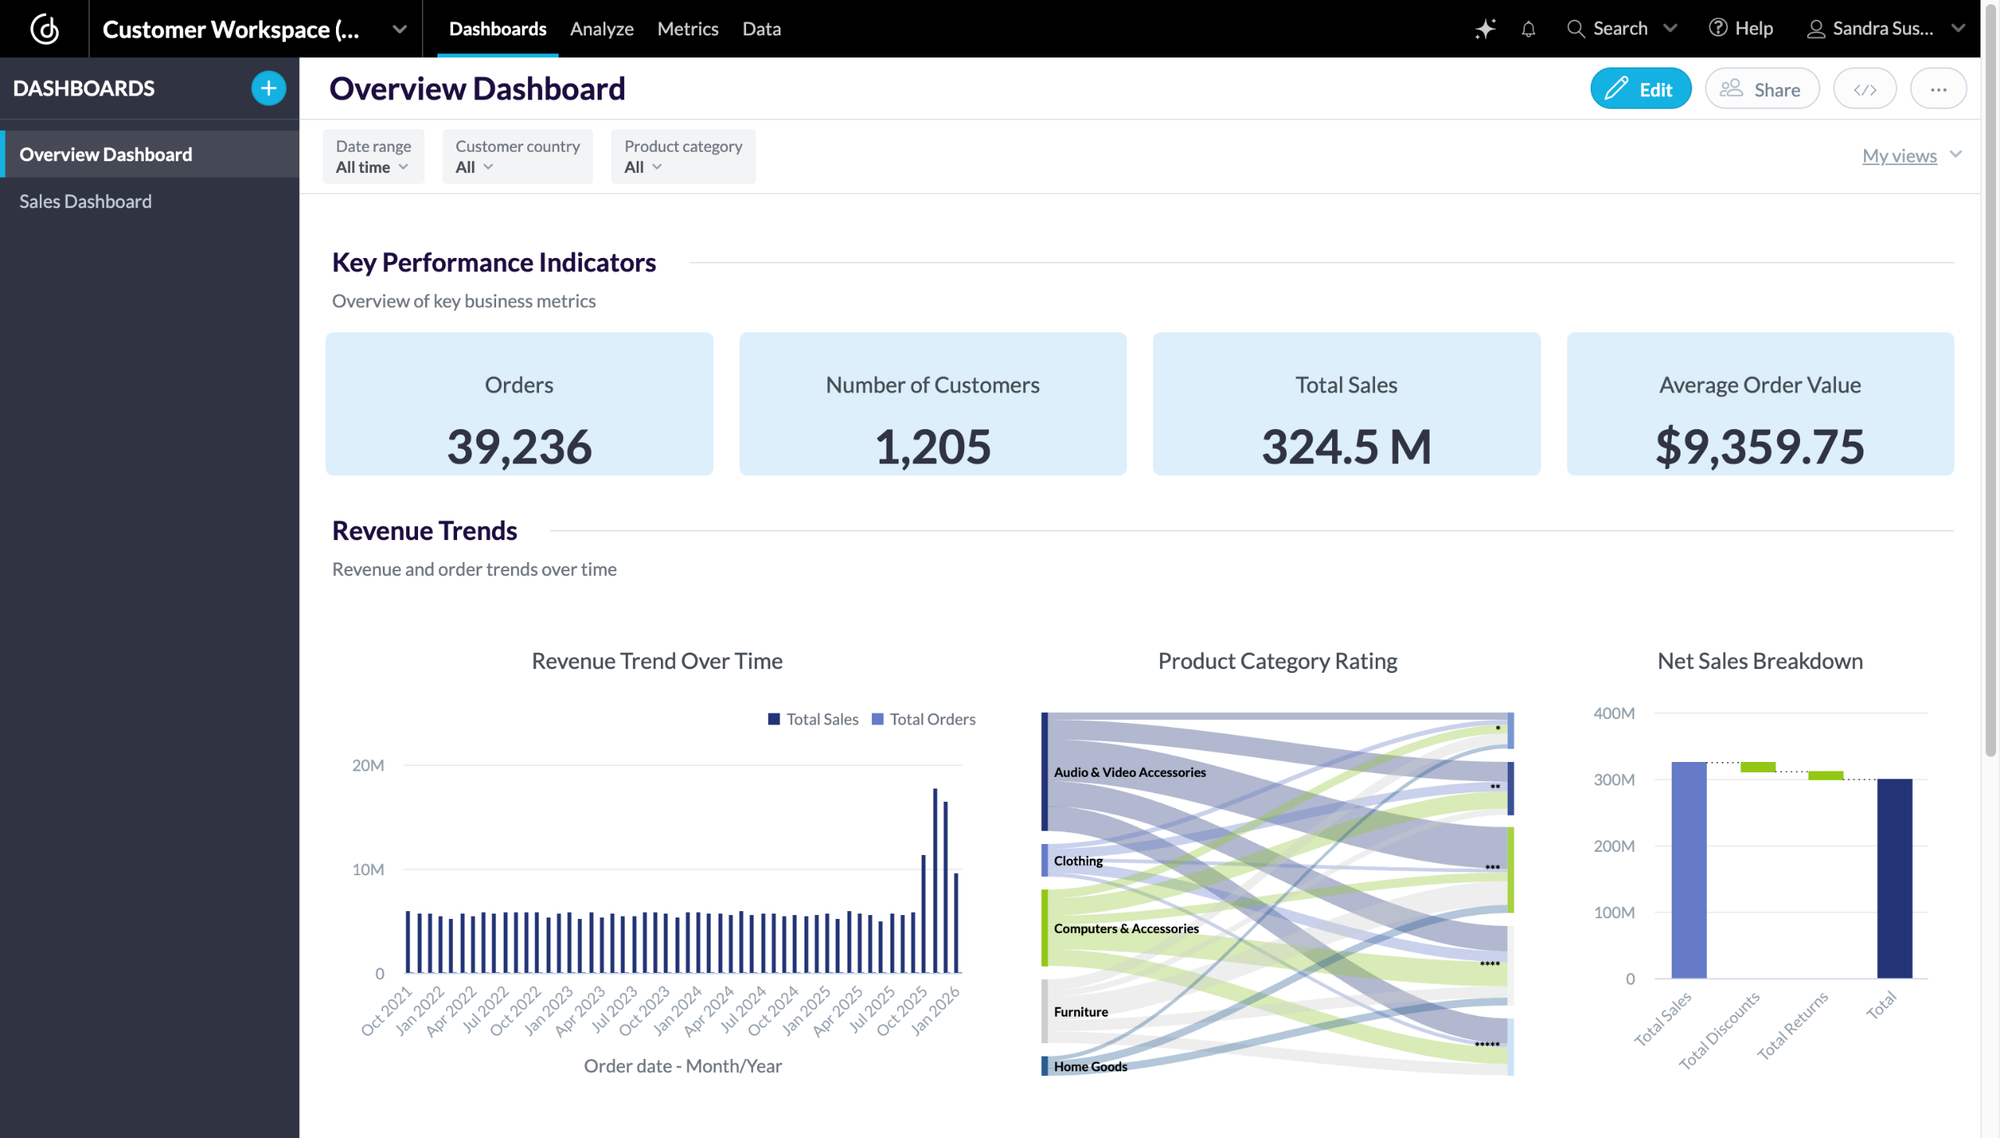Open the Customer country filter dropdown
Viewport: 2000px width, 1138px height.
pos(517,157)
